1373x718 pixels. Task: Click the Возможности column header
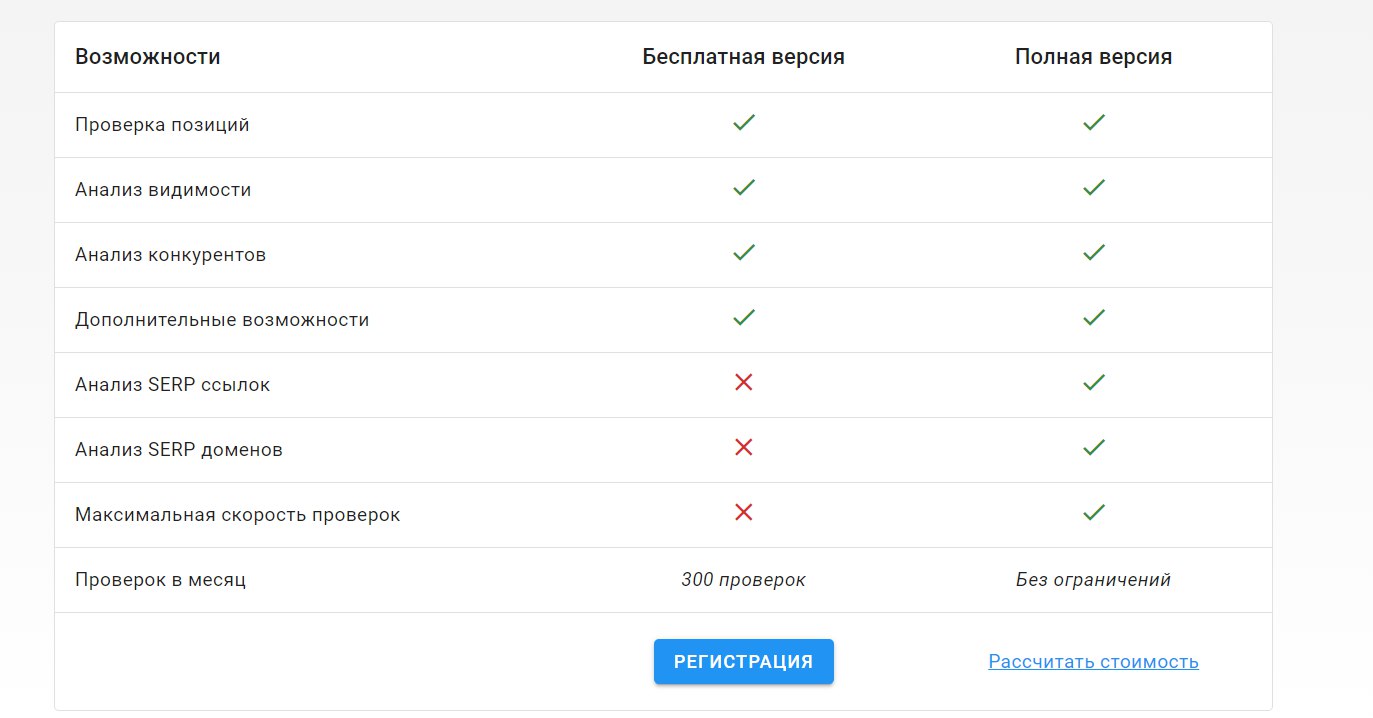148,57
